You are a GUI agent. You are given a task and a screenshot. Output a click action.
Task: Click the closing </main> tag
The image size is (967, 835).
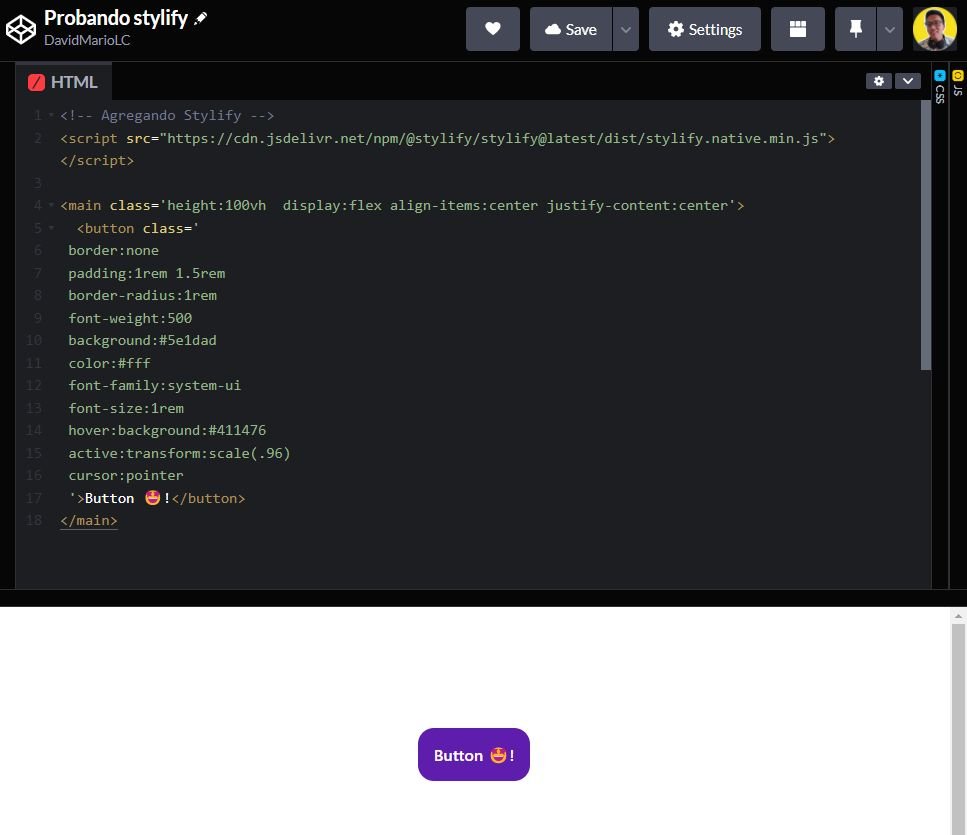pyautogui.click(x=89, y=520)
